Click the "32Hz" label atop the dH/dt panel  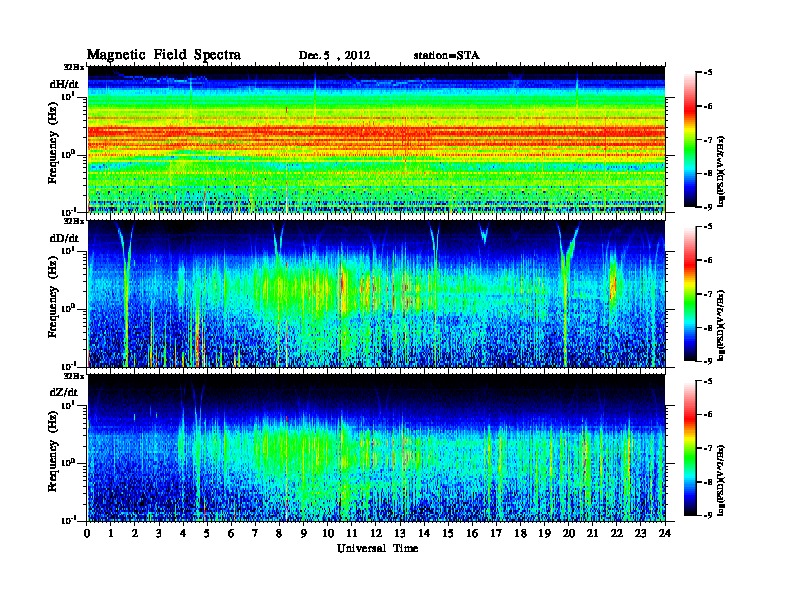[74, 67]
